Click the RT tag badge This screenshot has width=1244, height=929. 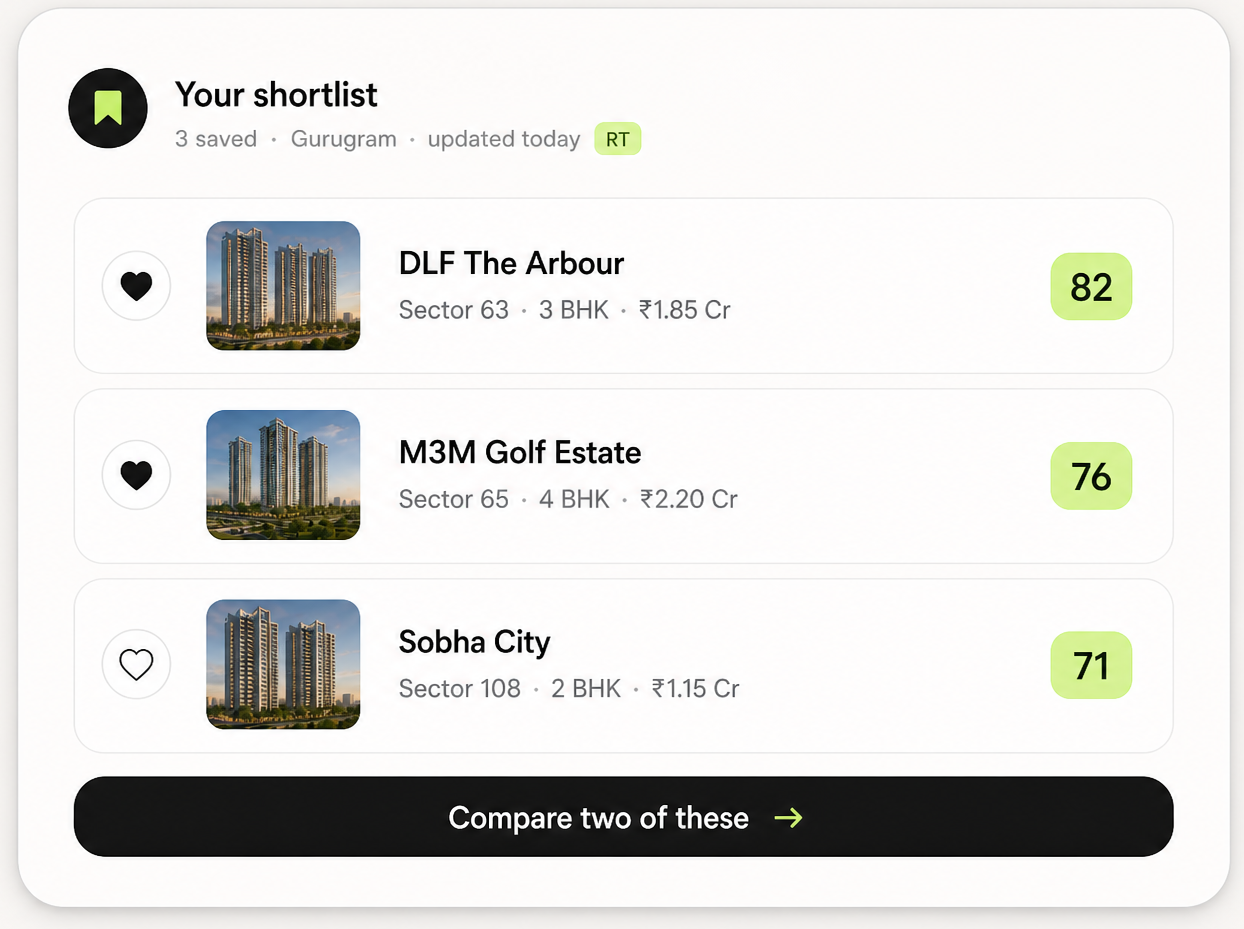pyautogui.click(x=617, y=139)
